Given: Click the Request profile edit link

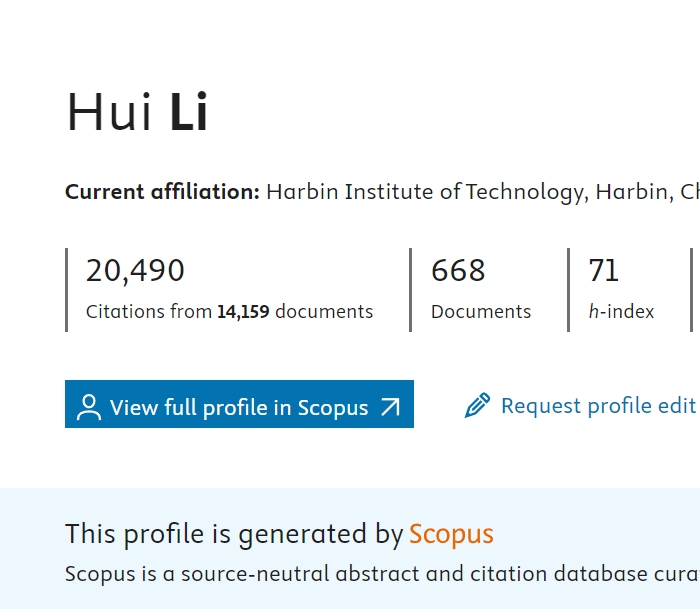Looking at the screenshot, I should pos(597,405).
